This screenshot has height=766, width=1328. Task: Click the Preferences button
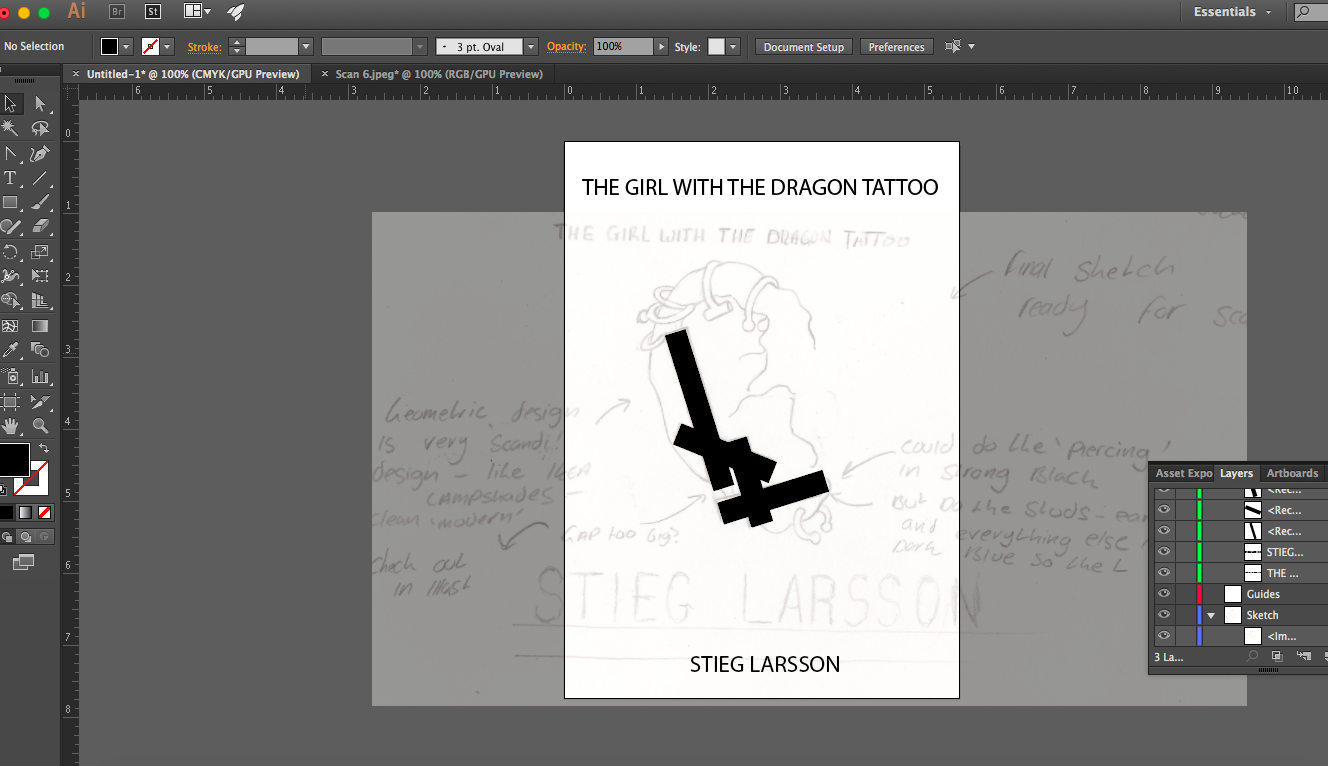click(896, 47)
